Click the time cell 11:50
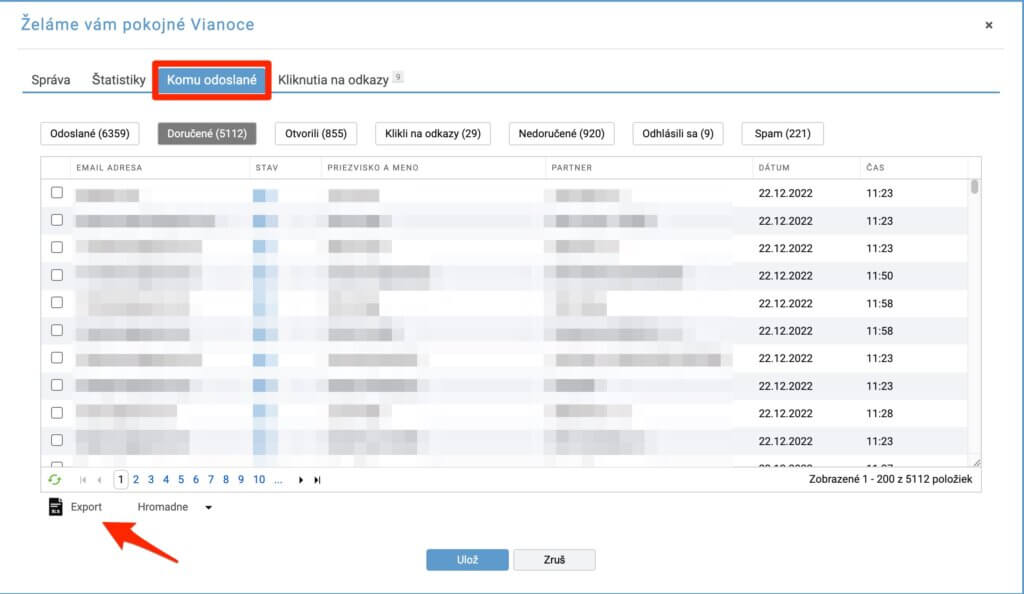The width and height of the screenshot is (1024, 594). [880, 276]
